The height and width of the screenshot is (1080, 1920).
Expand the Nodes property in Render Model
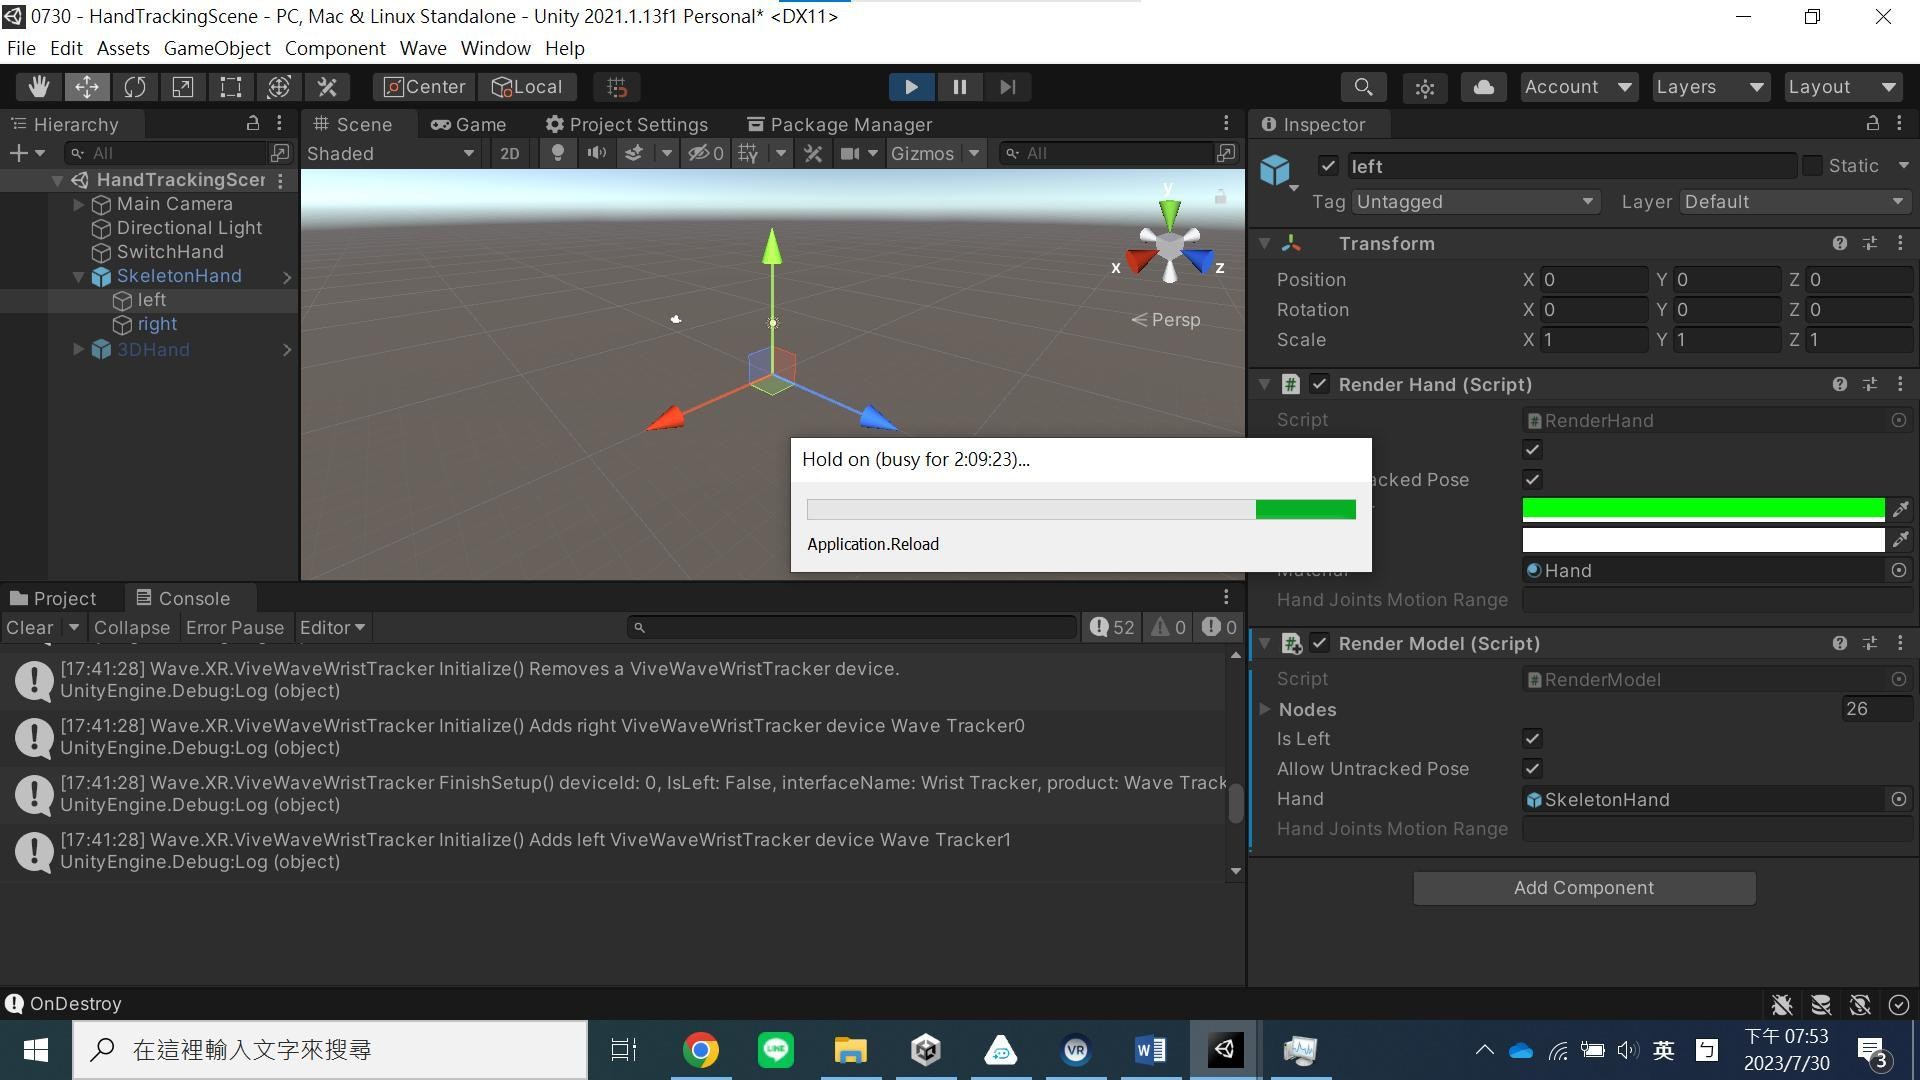pyautogui.click(x=1266, y=709)
